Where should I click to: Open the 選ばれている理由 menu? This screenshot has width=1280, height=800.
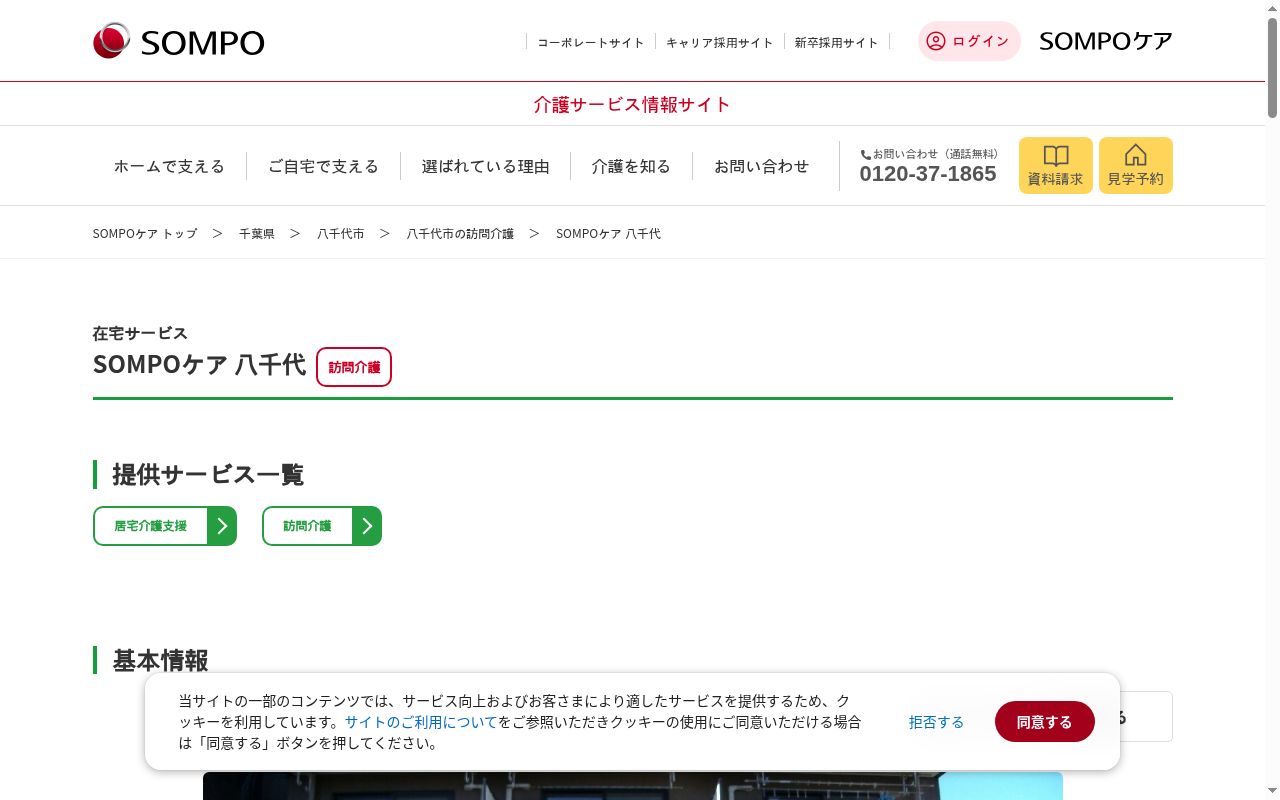[x=486, y=166]
